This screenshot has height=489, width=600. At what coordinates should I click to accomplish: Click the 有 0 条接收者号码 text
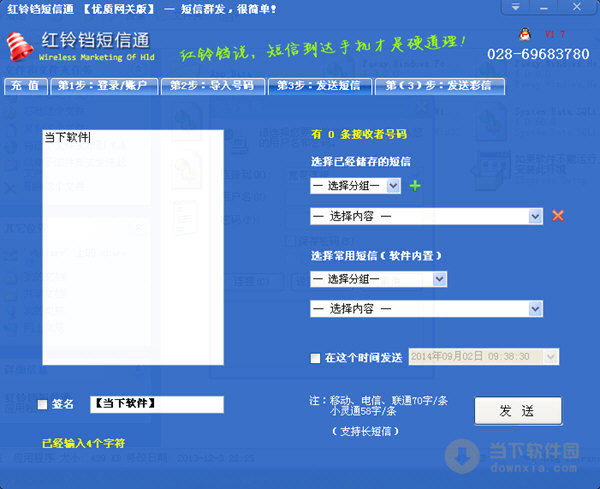(x=359, y=134)
